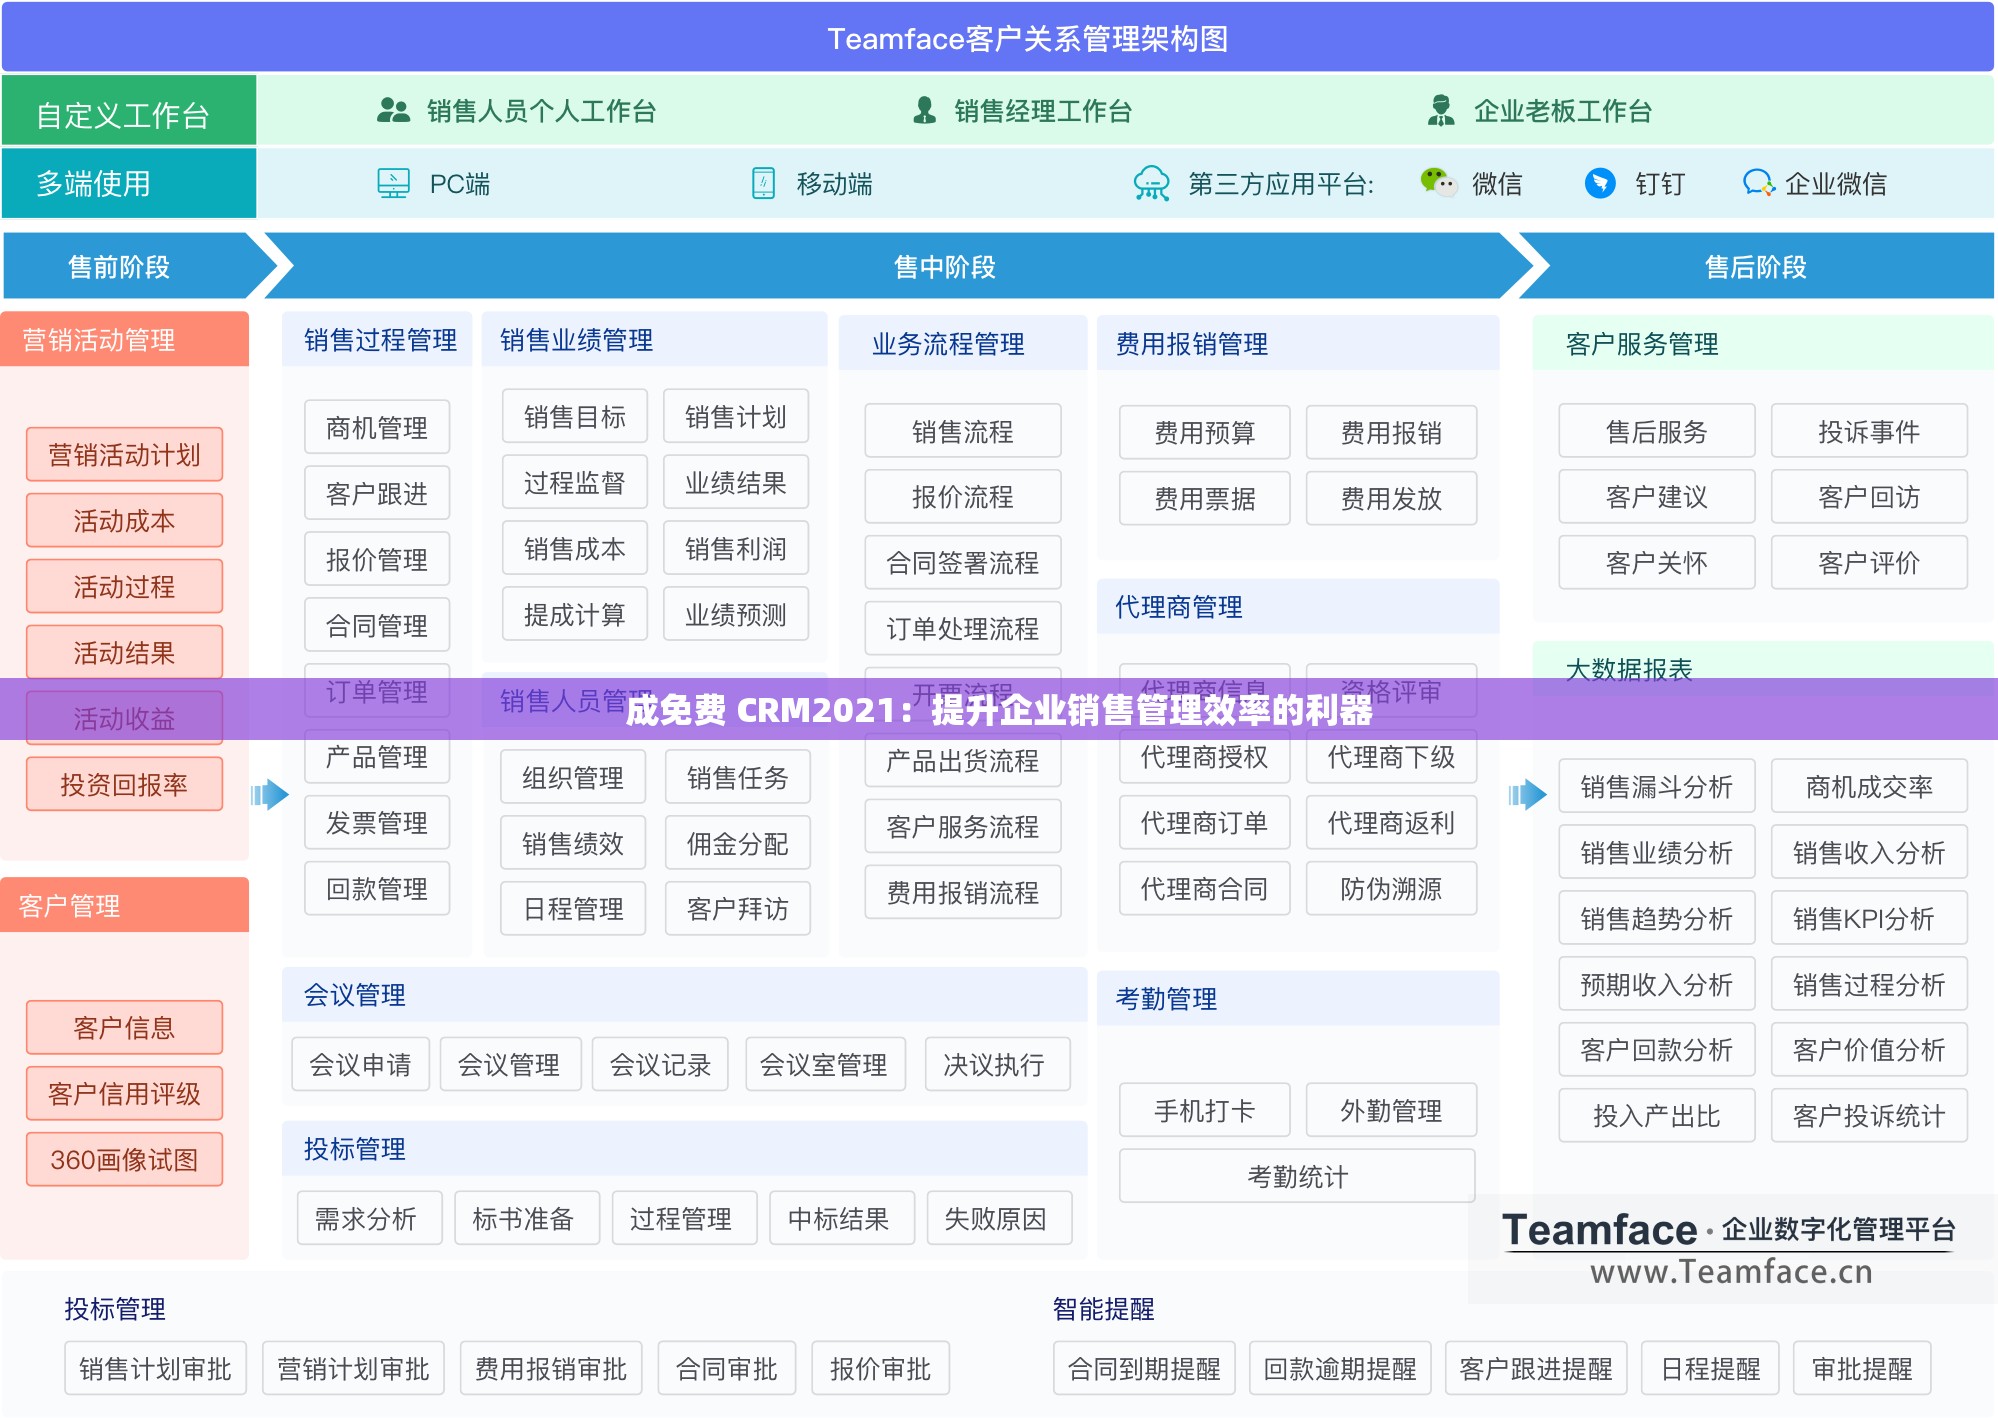1998x1418 pixels.
Task: Click the 费用报销流程 box
Action: coord(963,892)
